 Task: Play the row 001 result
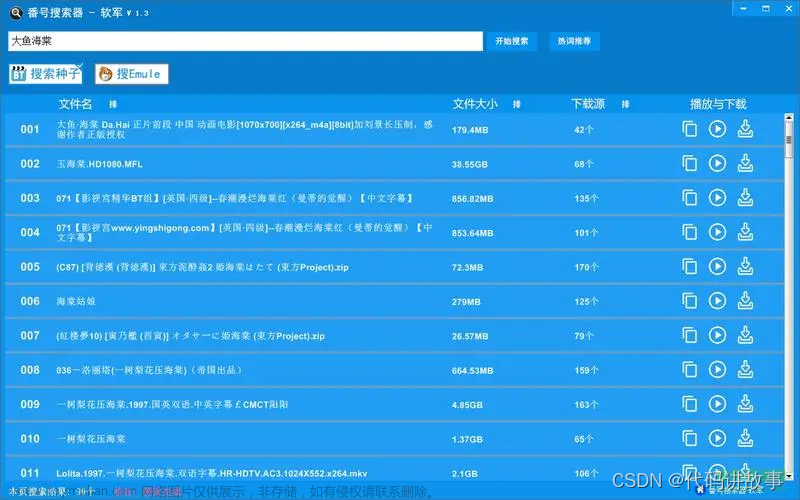point(717,129)
